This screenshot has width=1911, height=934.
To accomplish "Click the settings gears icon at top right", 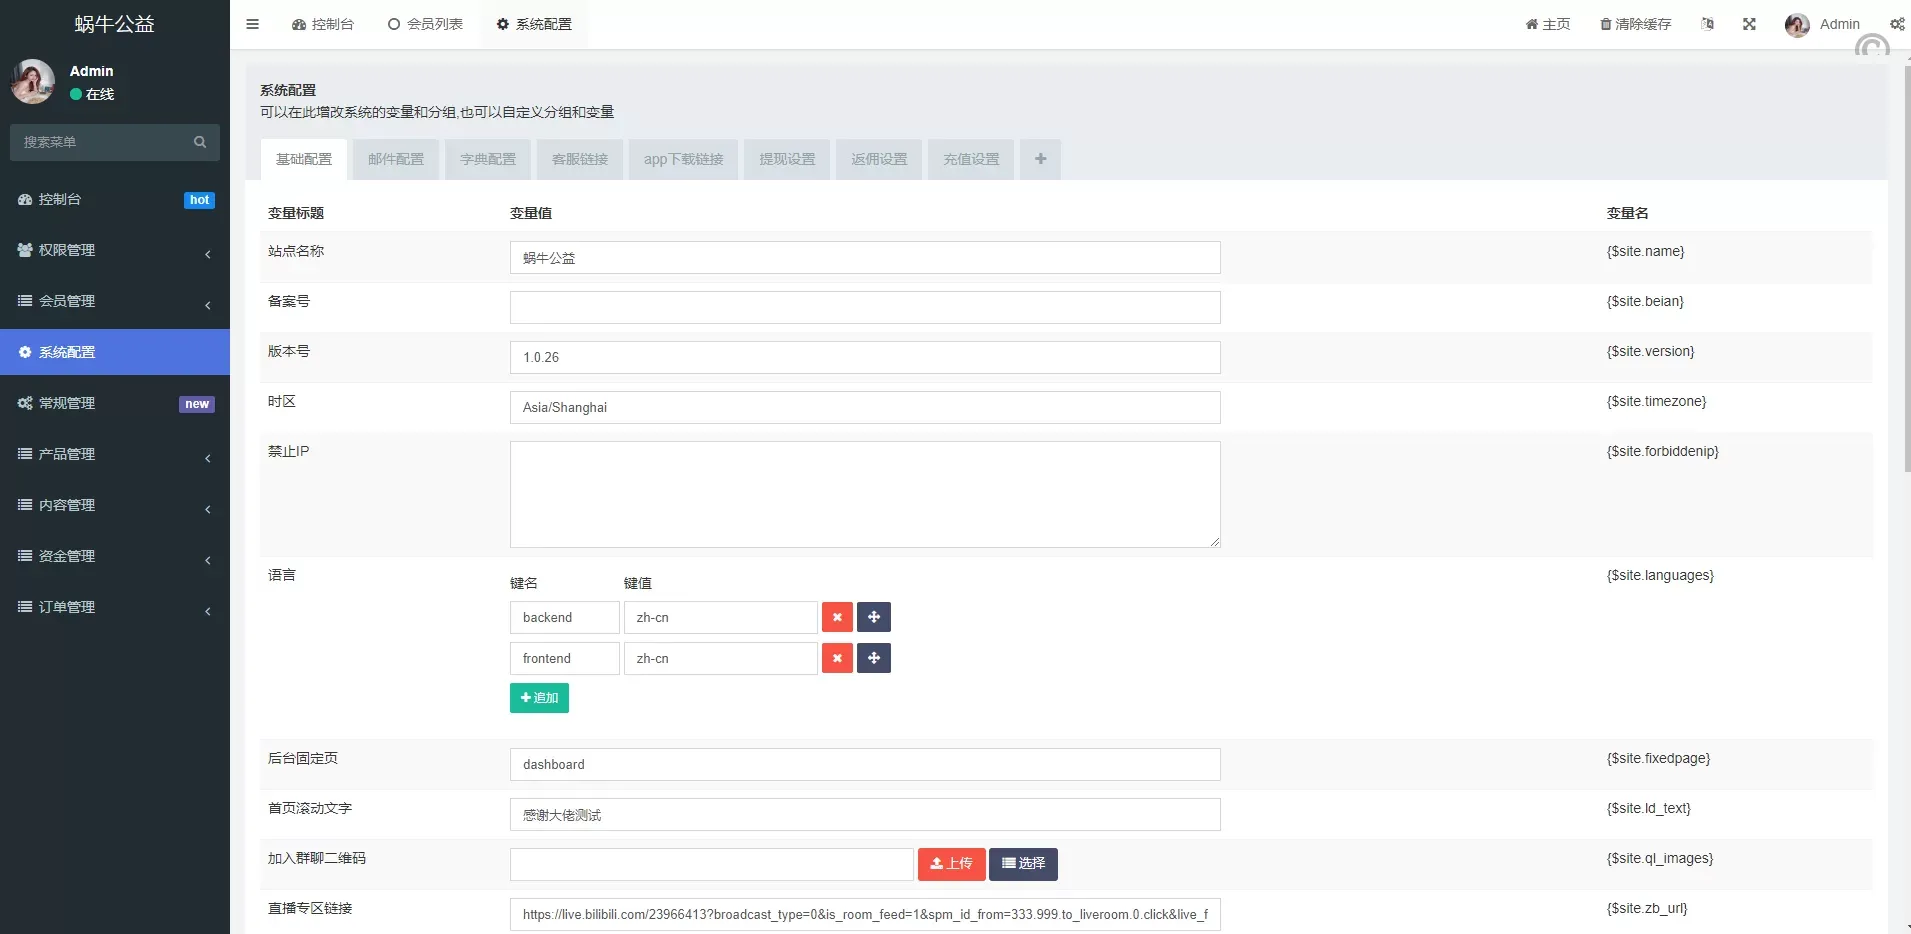I will pos(1897,24).
